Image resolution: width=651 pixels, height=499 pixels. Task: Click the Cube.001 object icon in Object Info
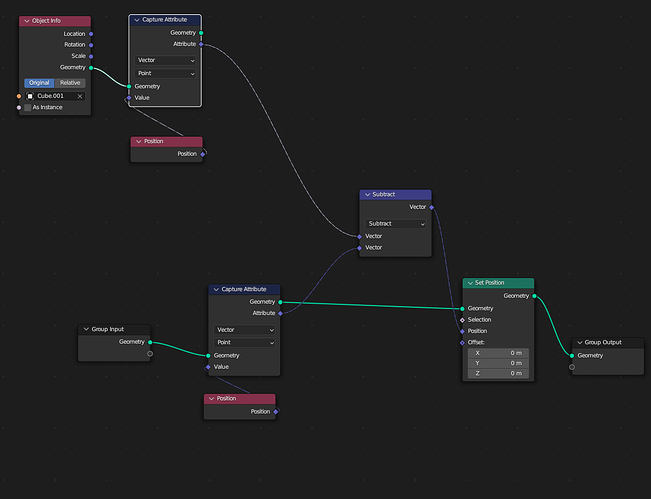[x=30, y=96]
